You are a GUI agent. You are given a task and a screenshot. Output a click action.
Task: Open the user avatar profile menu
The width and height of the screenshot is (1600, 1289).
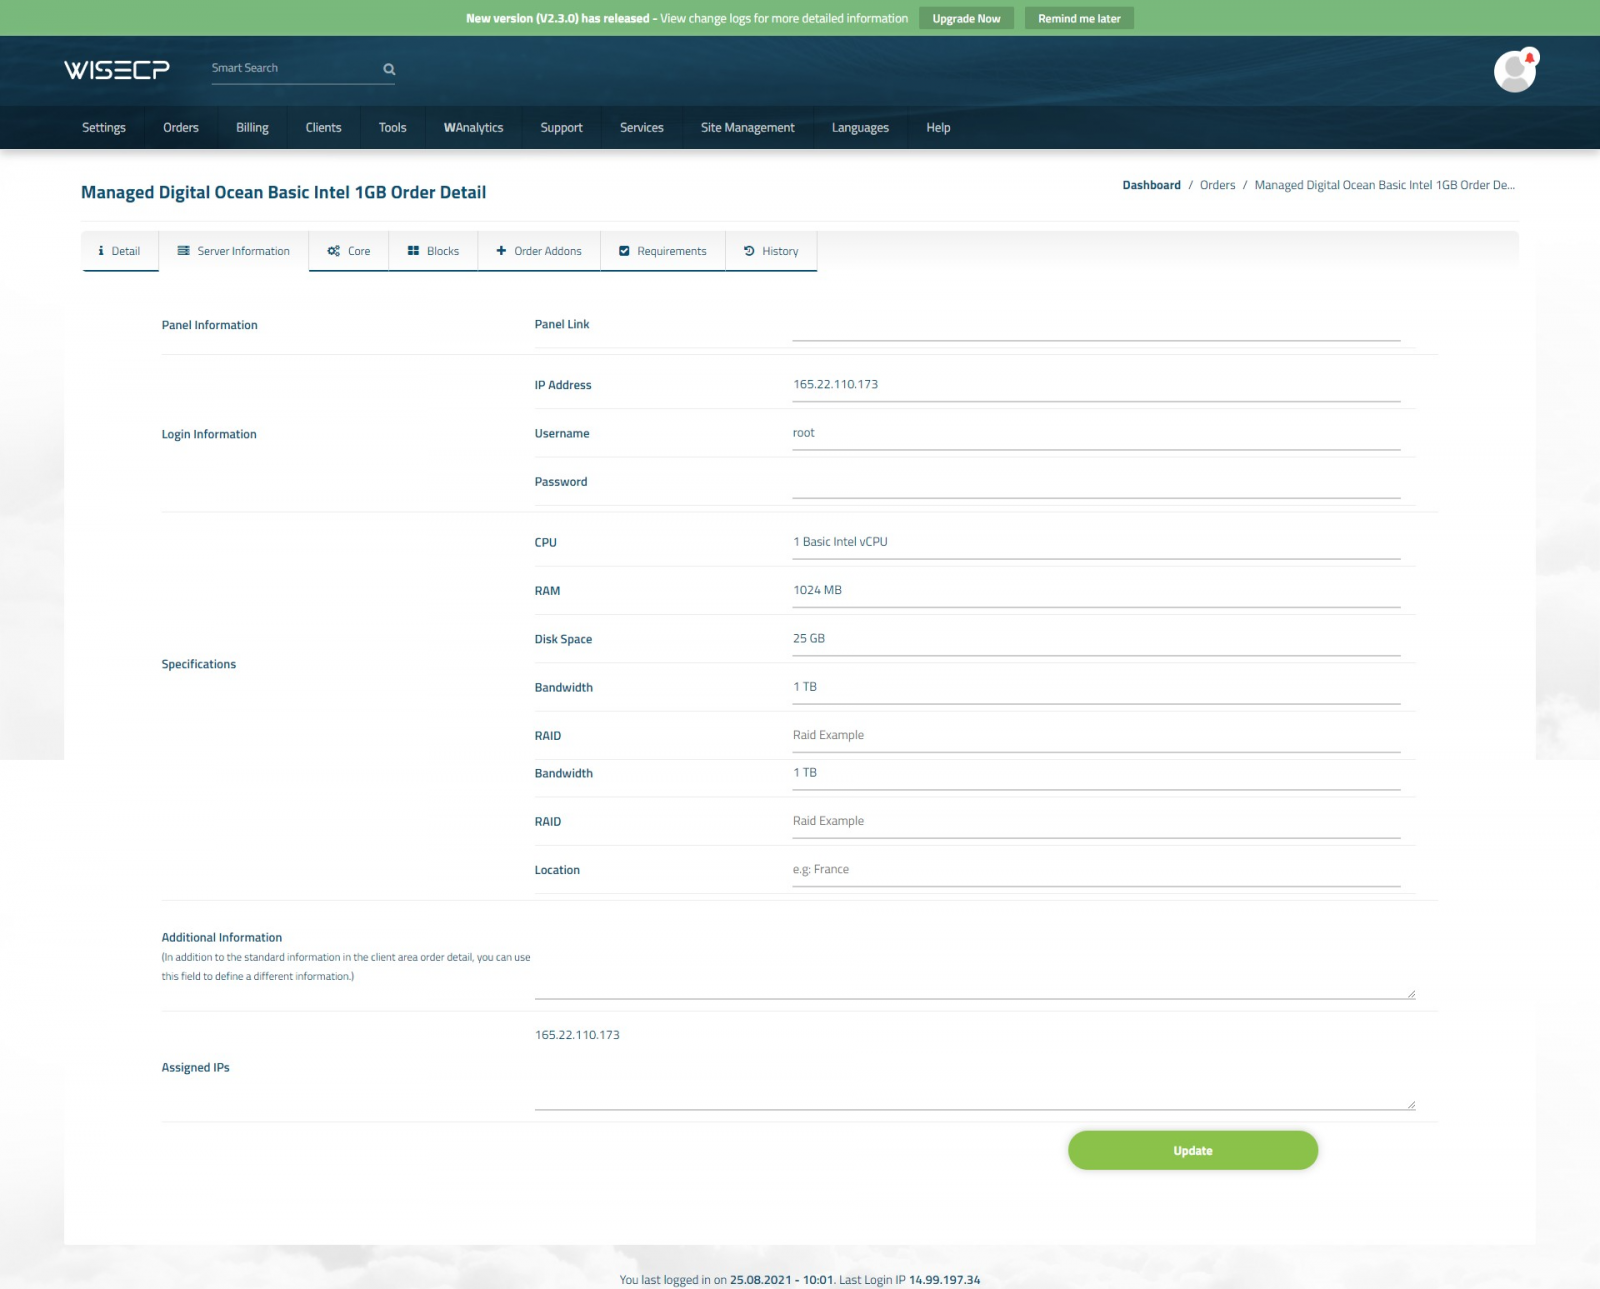pos(1514,71)
